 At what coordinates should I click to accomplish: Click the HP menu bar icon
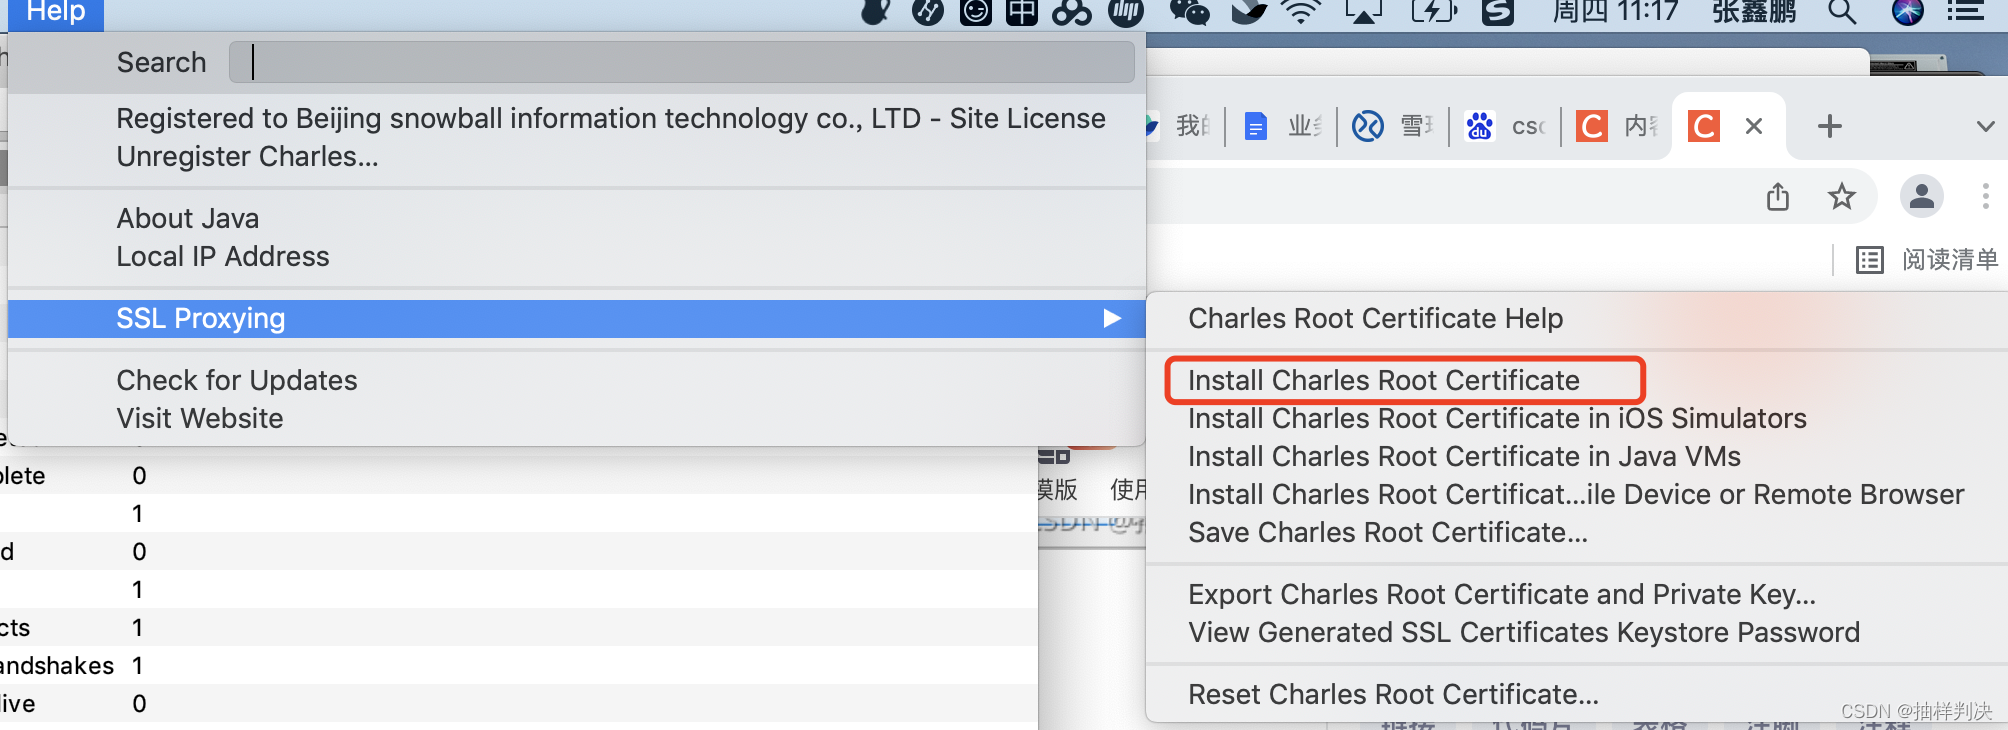1126,12
